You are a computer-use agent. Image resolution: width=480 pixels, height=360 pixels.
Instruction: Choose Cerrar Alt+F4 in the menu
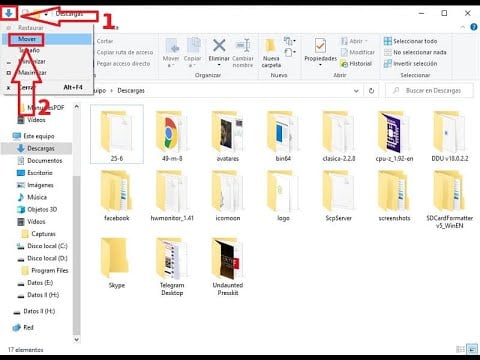pyautogui.click(x=47, y=87)
